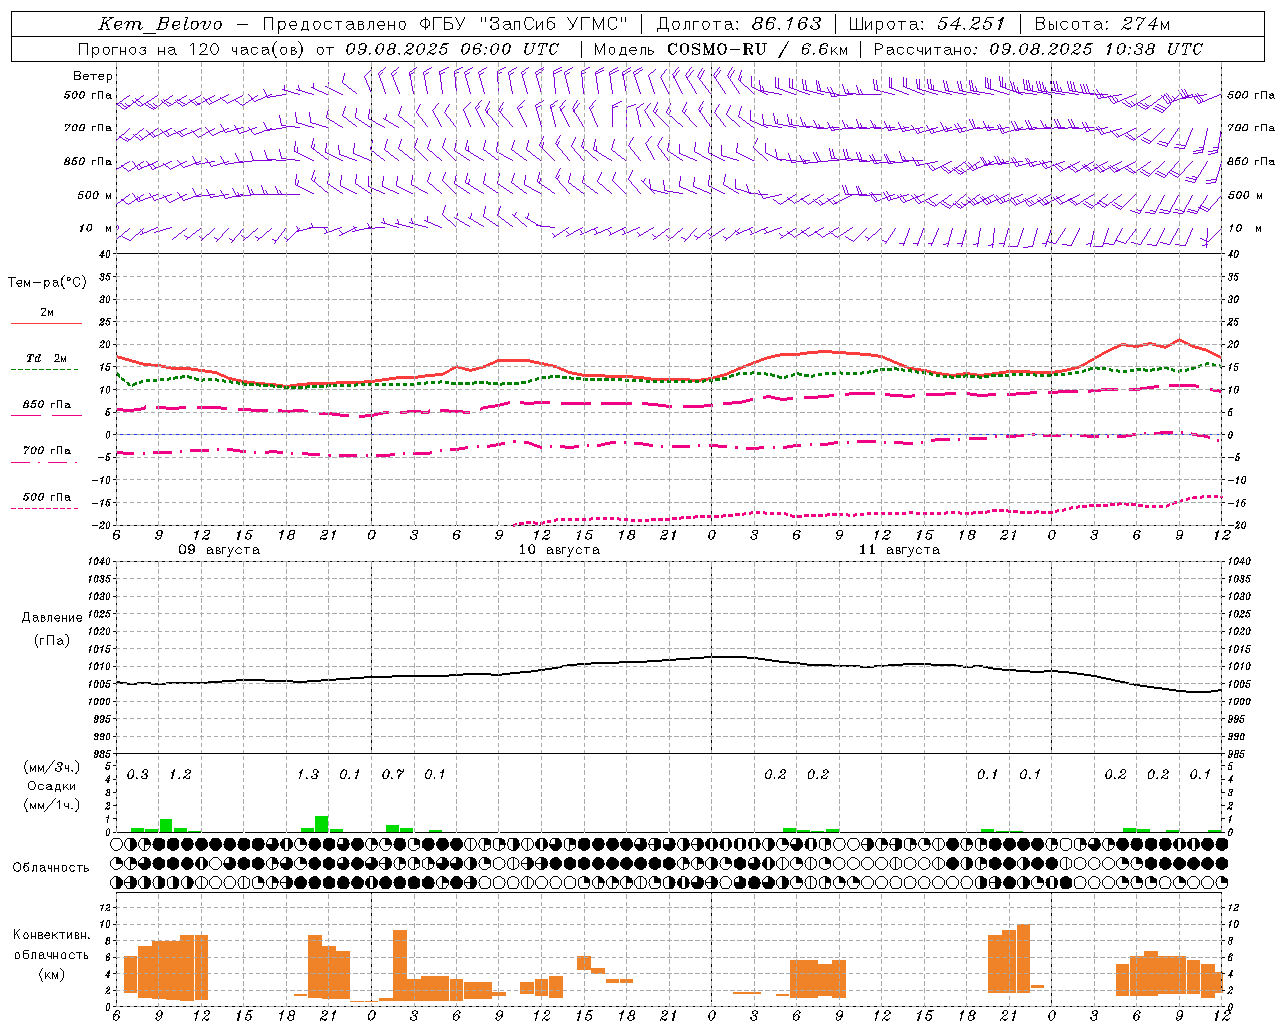Click the 1.3 precipitation value
Screen dimensions: 1280x1024
(x=308, y=774)
